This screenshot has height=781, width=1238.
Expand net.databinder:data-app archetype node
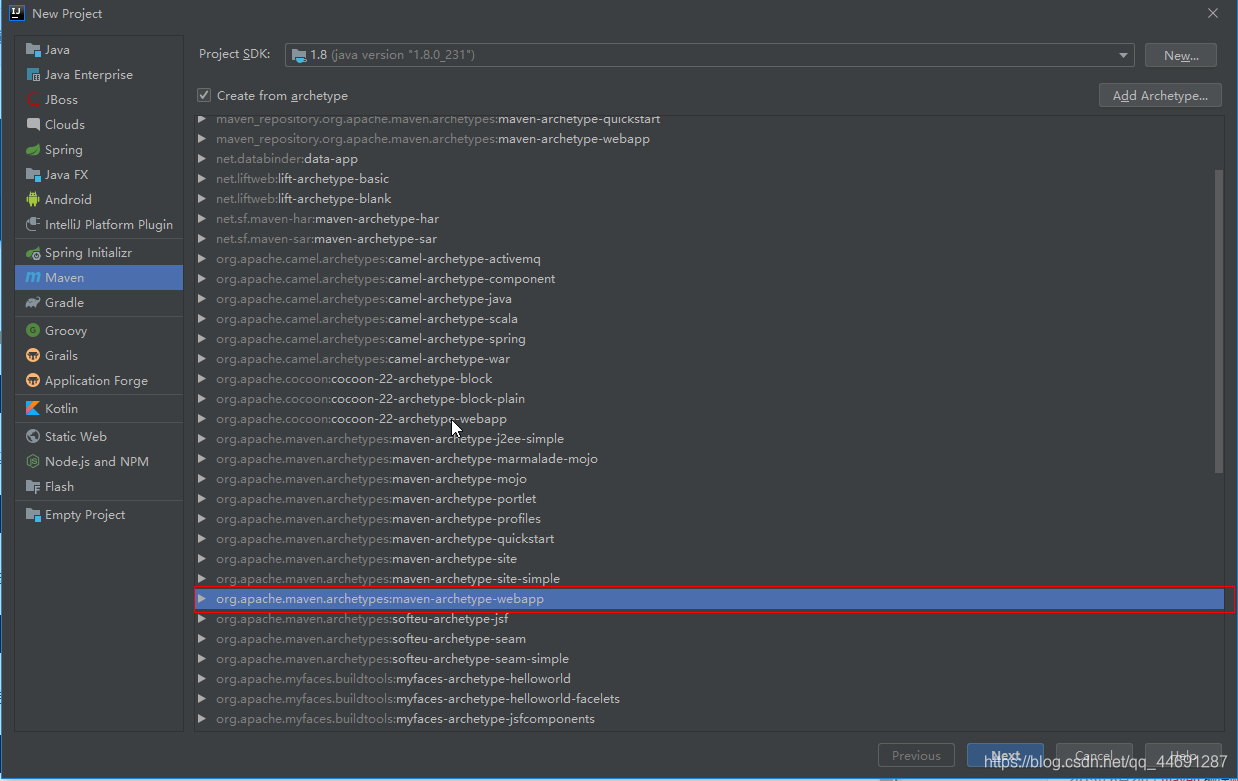coord(202,159)
